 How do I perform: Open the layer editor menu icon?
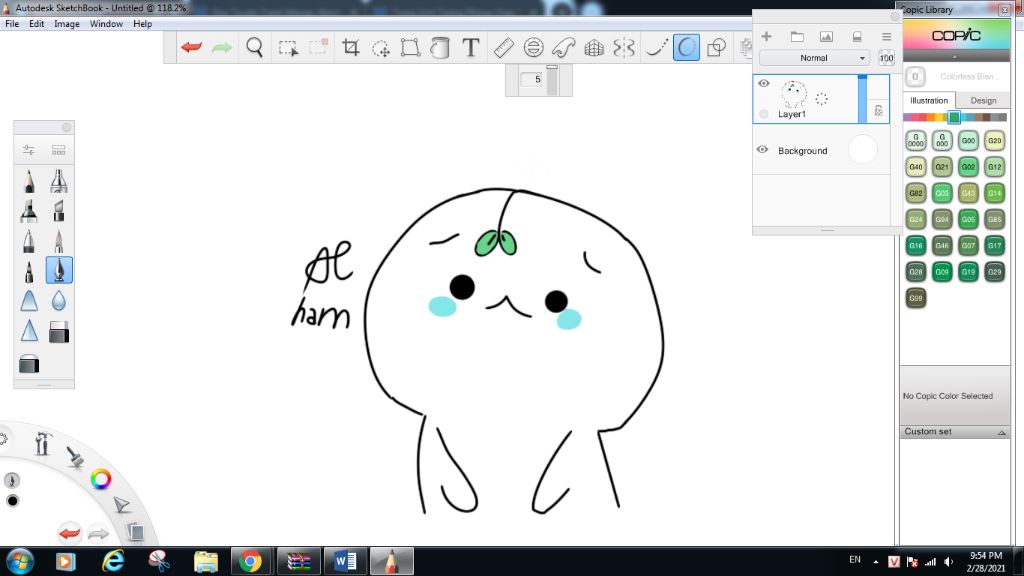tap(886, 37)
